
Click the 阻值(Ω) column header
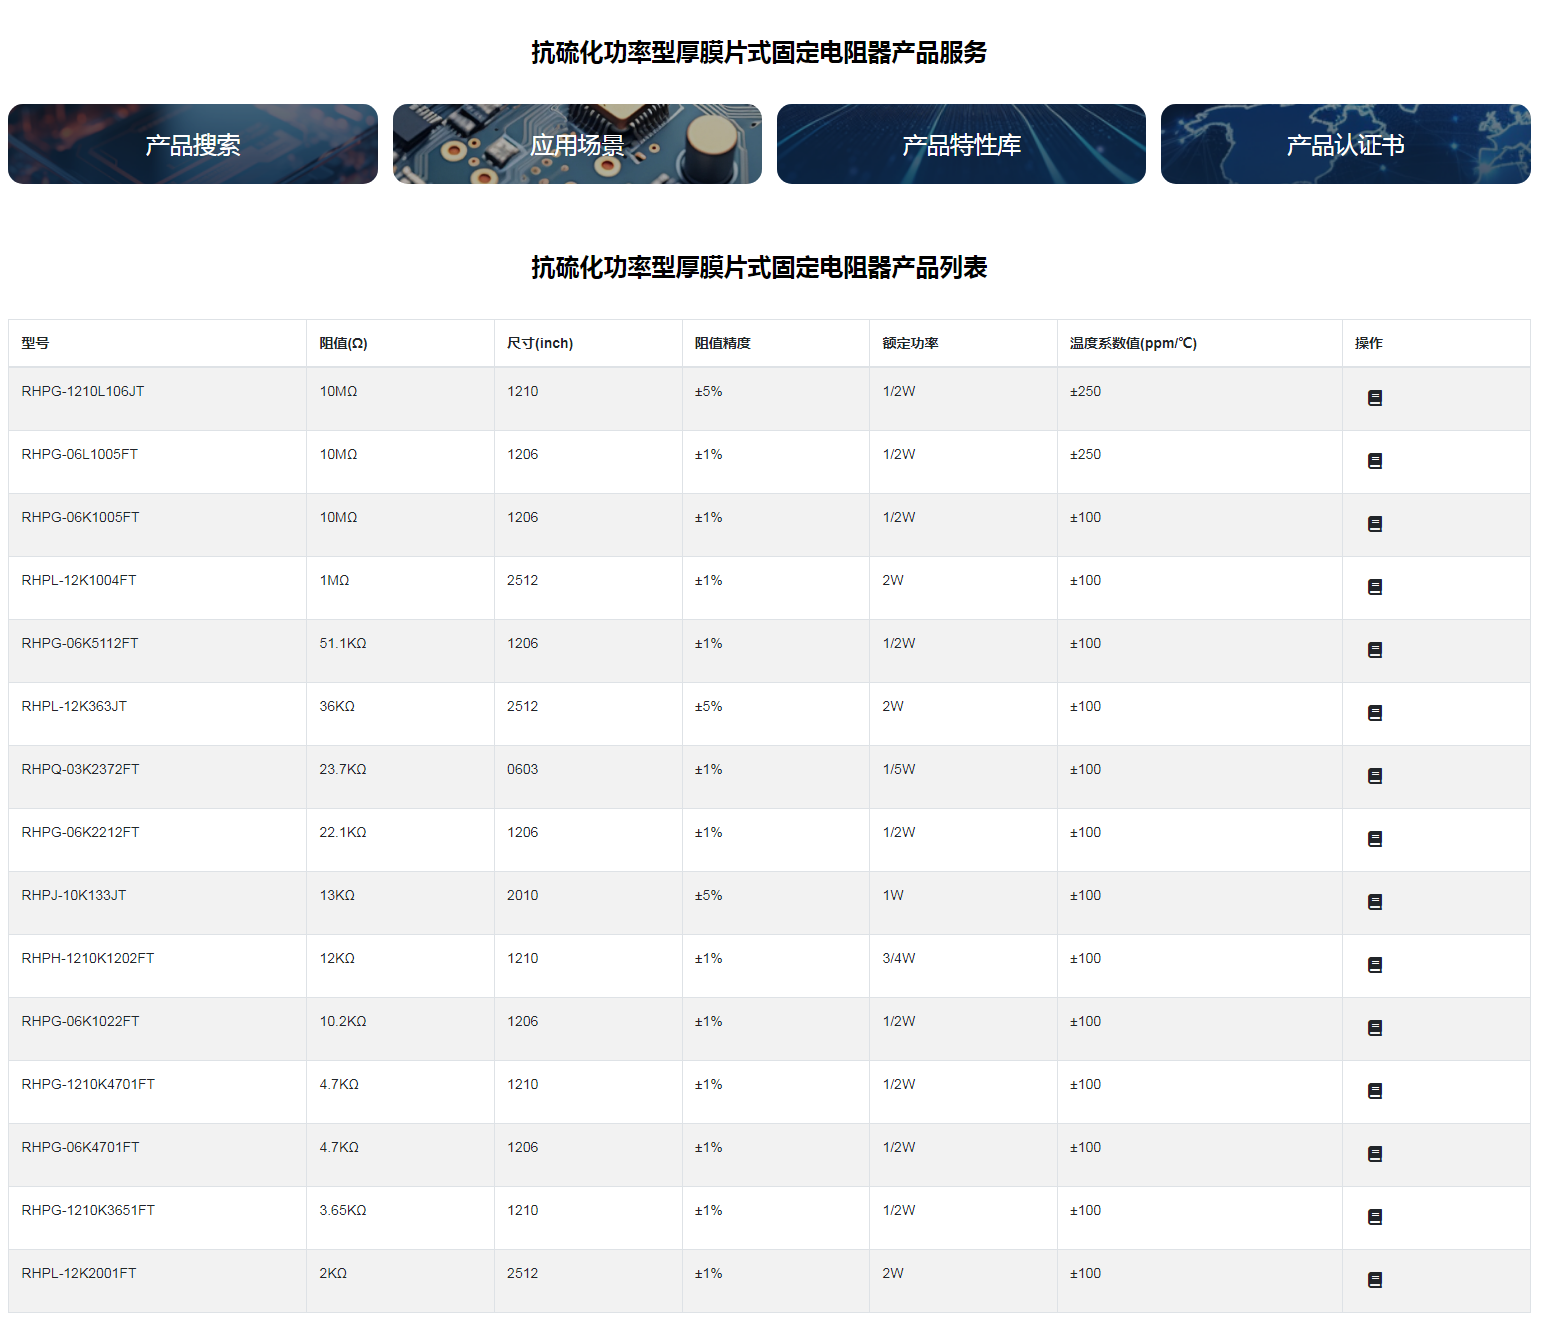tap(343, 343)
